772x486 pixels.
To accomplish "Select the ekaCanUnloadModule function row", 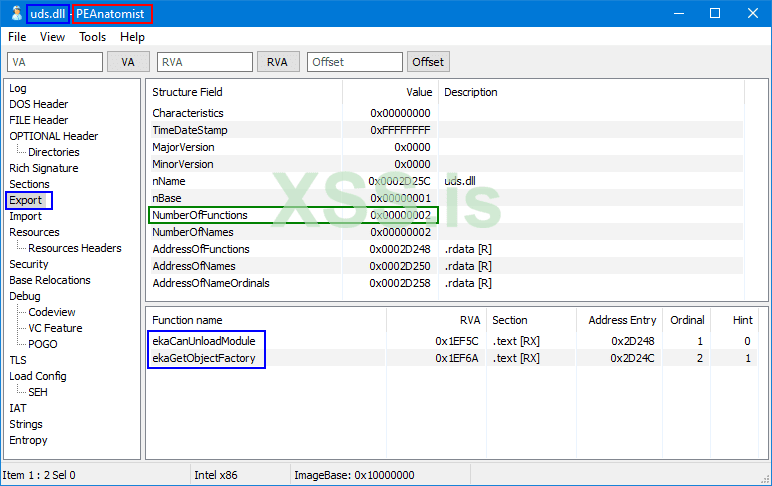I will (452, 341).
